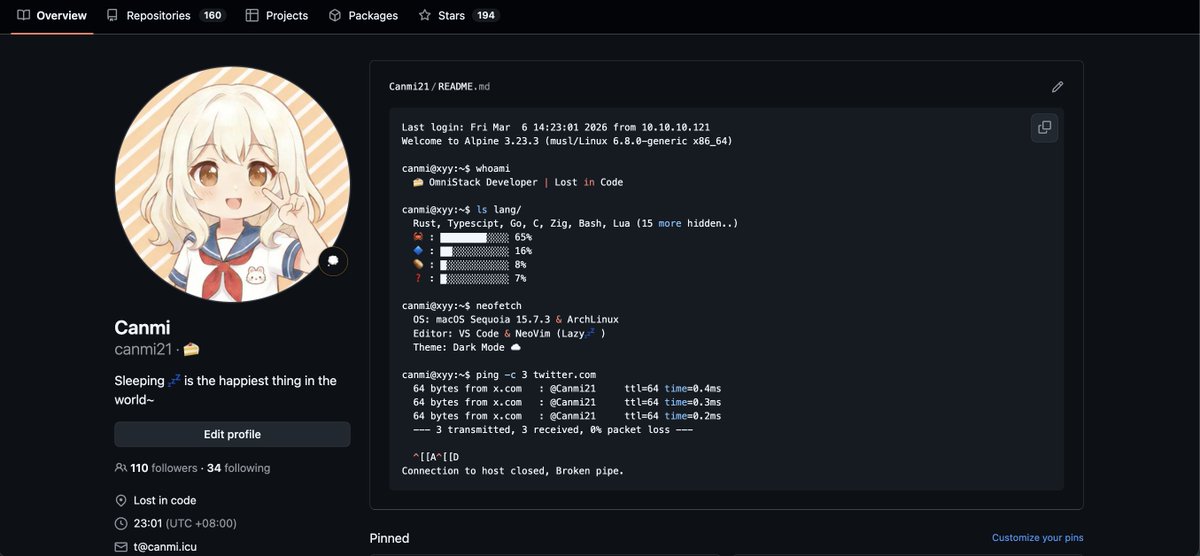Click the 'OS: macOS Sequoia 15.7.3' line
This screenshot has height=556, width=1200.
516,320
